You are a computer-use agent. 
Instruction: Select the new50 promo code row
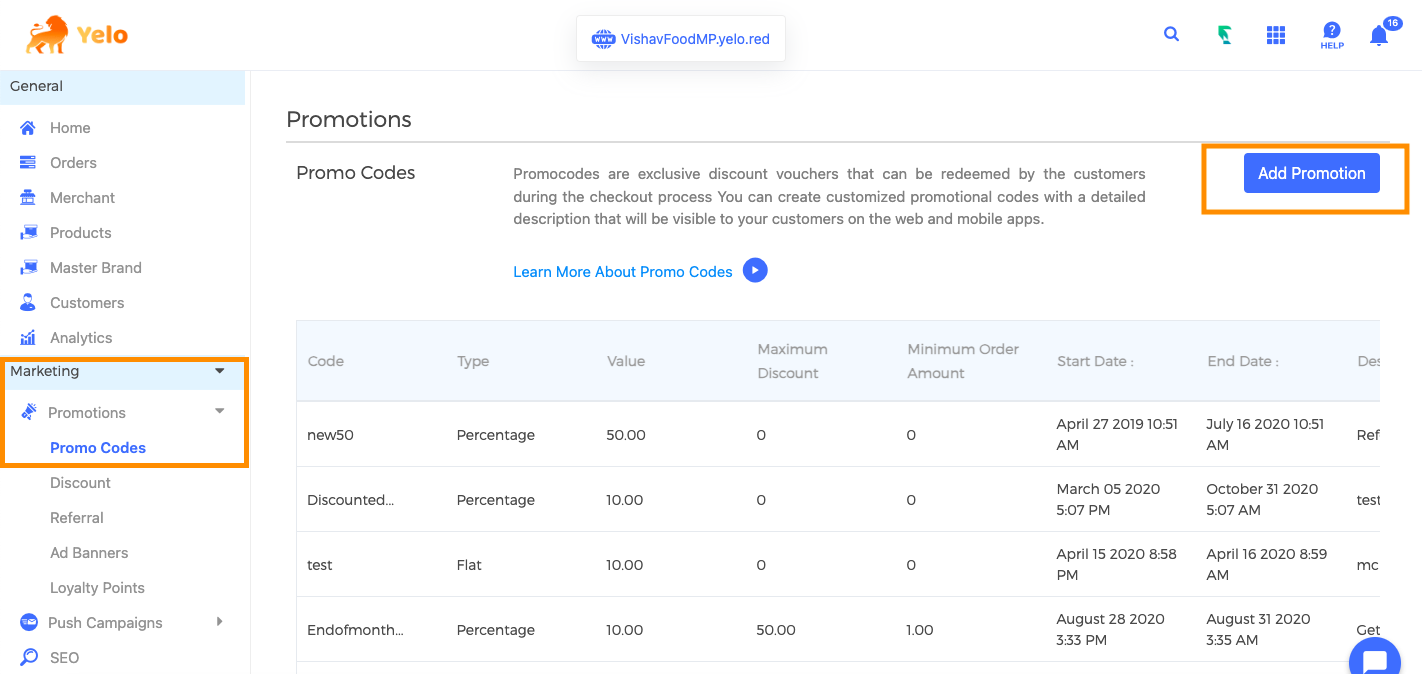[x=329, y=435]
